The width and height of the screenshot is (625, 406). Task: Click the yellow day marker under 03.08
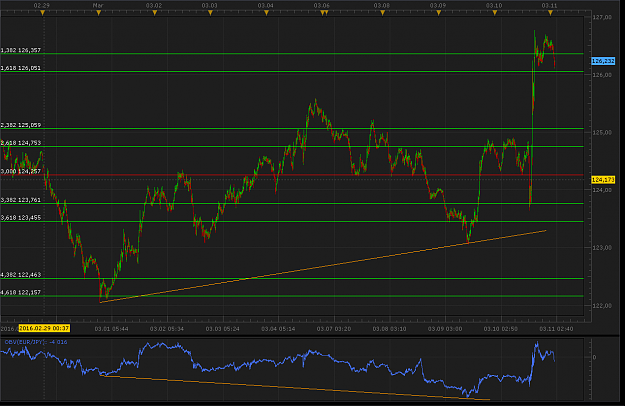pyautogui.click(x=382, y=13)
